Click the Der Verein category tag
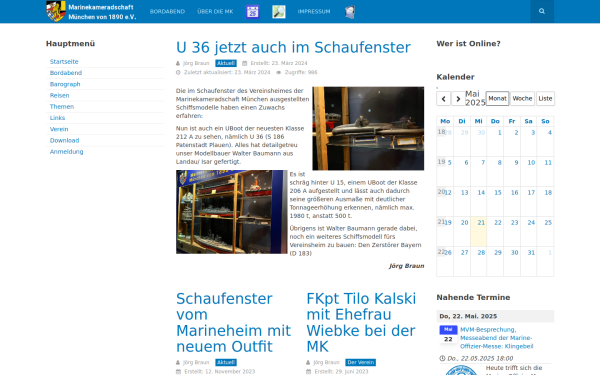 [x=360, y=362]
